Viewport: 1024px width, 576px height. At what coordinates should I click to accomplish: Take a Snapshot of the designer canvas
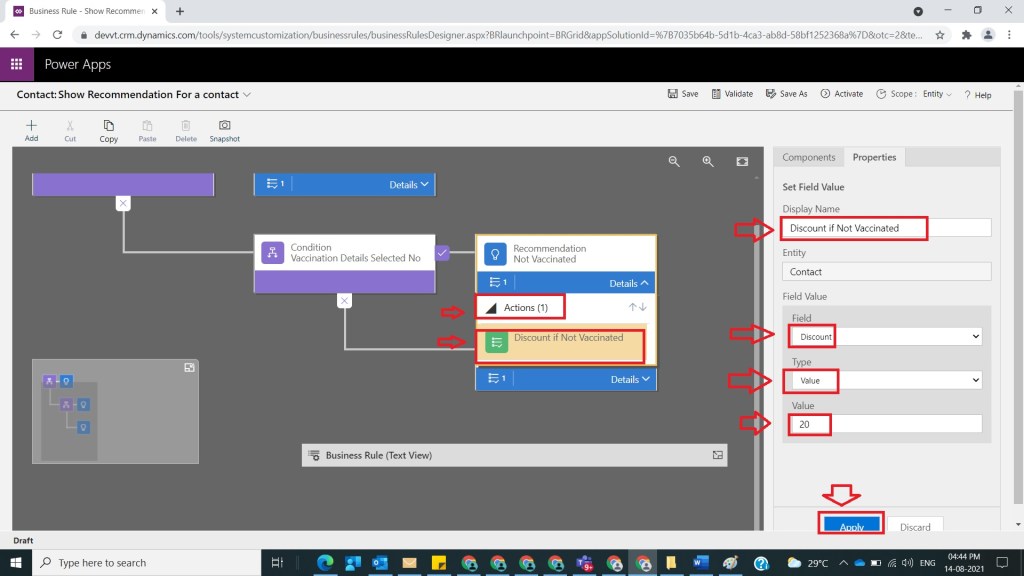tap(224, 130)
